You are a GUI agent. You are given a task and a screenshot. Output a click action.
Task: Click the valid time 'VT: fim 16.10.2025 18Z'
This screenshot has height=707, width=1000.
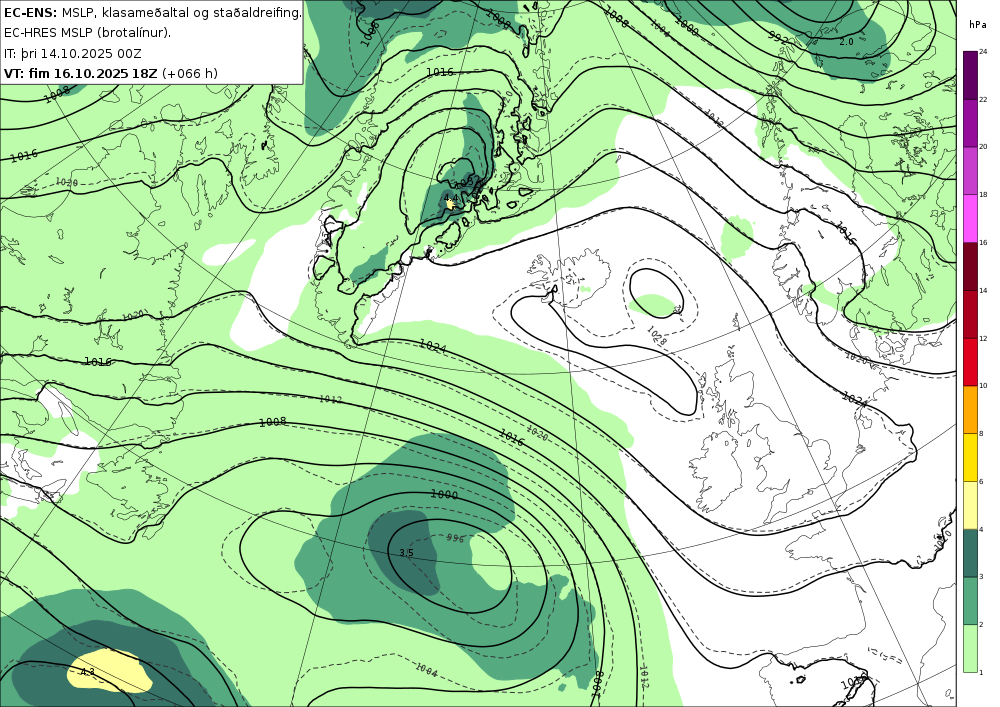80,73
